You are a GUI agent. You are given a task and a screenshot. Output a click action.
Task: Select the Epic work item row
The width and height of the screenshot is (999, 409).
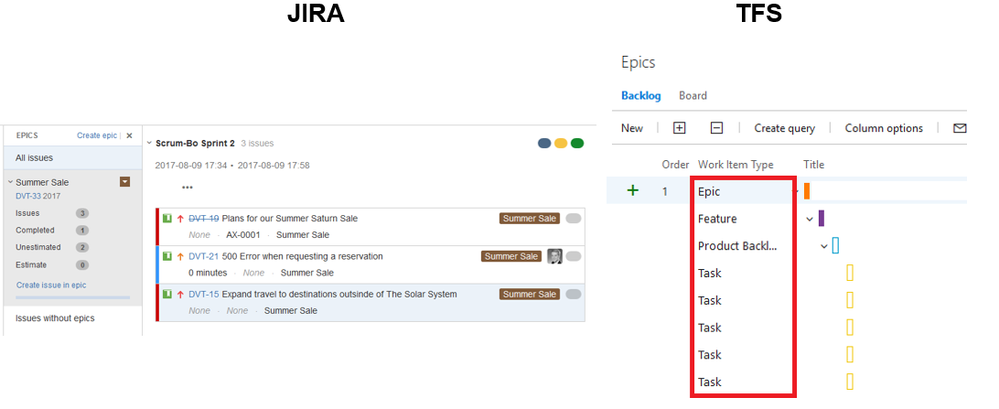click(x=786, y=191)
